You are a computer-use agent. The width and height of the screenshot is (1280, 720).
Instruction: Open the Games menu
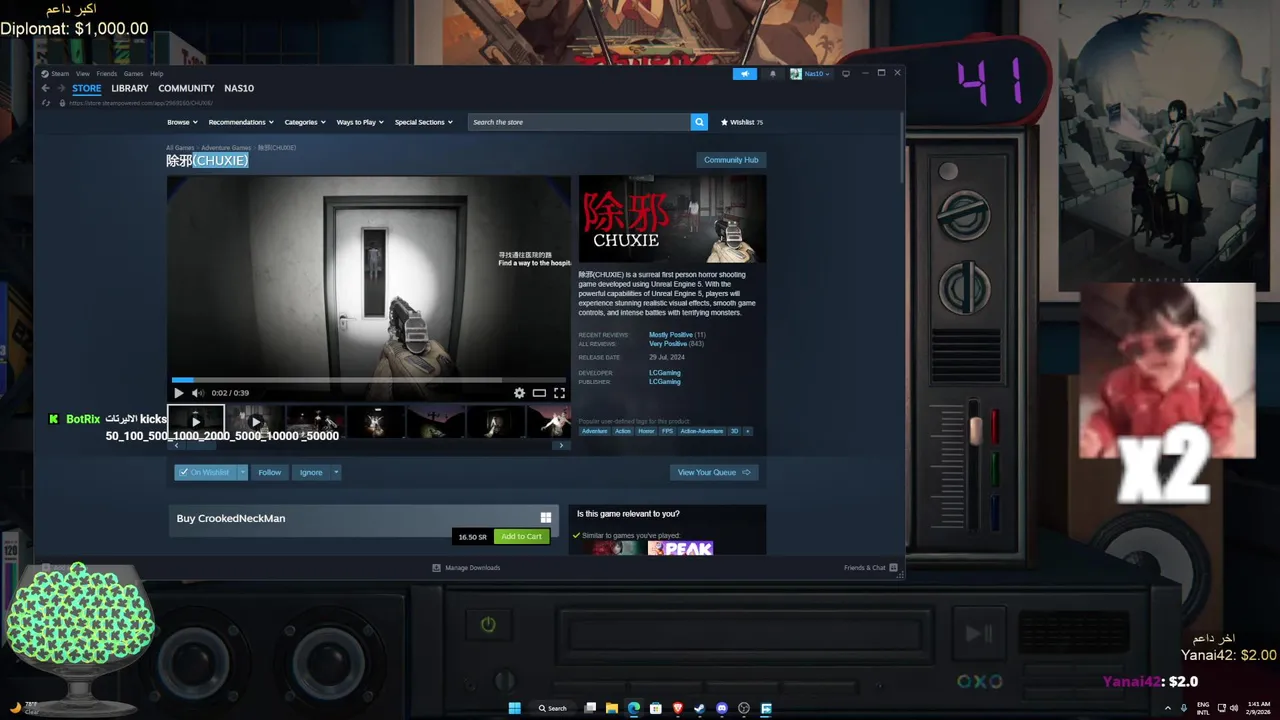pos(133,73)
